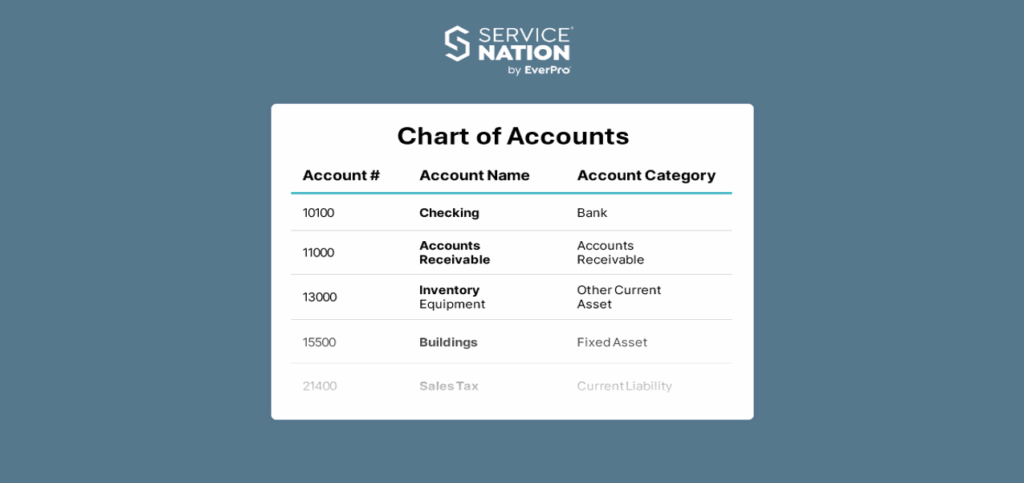Click account number 11000
Screen dimensions: 1024x483
318,253
